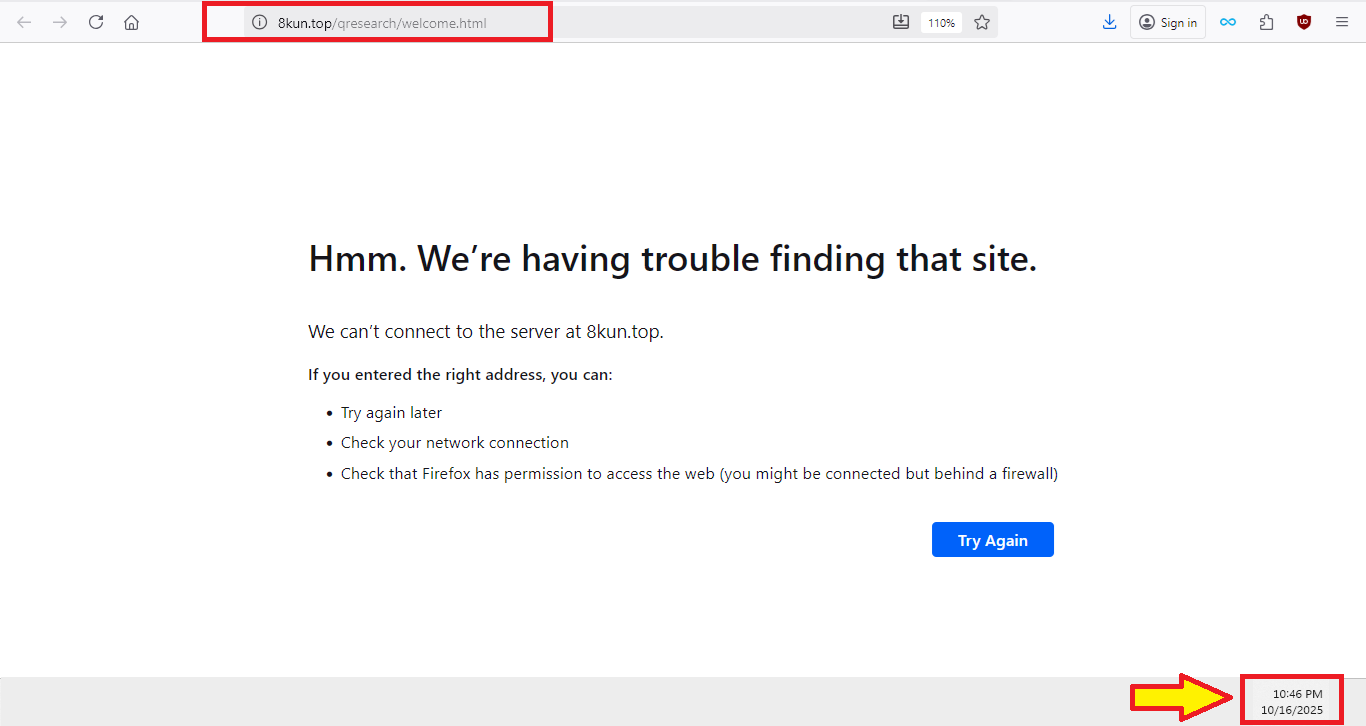Click the install page icon in address bar
Viewport: 1366px width, 726px height.
pos(900,22)
